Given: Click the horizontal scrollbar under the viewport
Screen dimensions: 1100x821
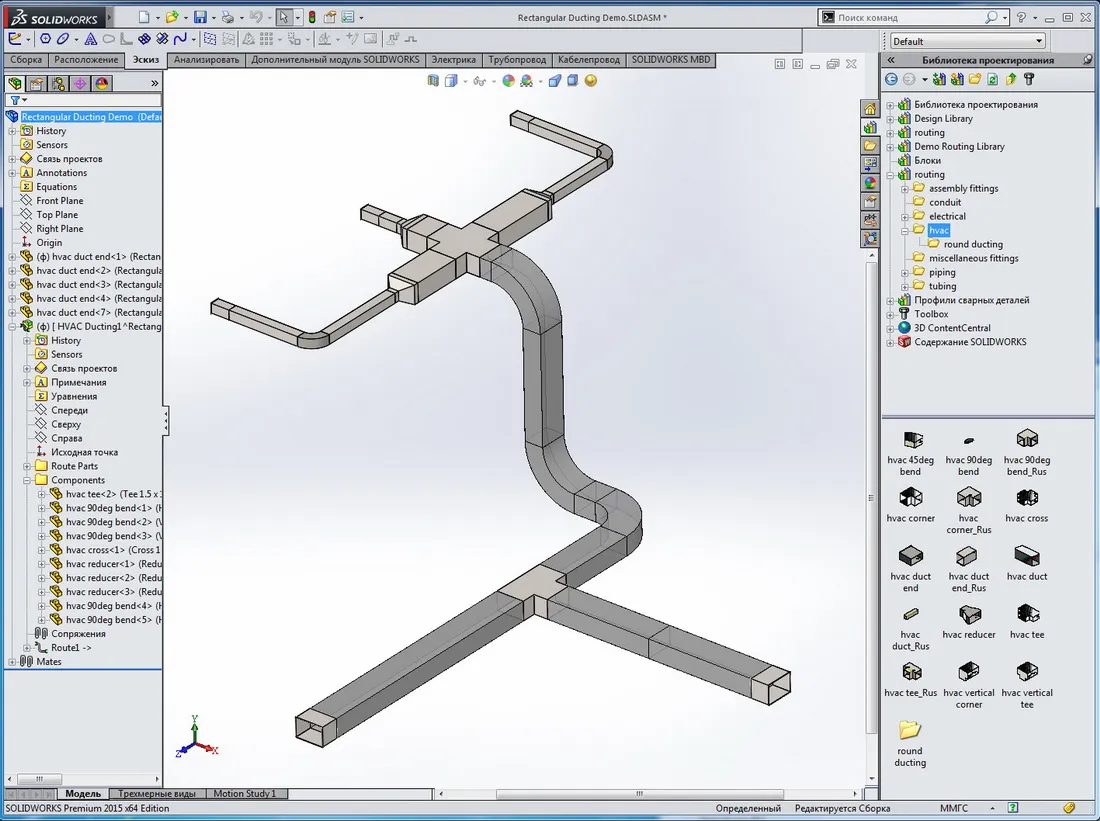Looking at the screenshot, I should pos(648,794).
